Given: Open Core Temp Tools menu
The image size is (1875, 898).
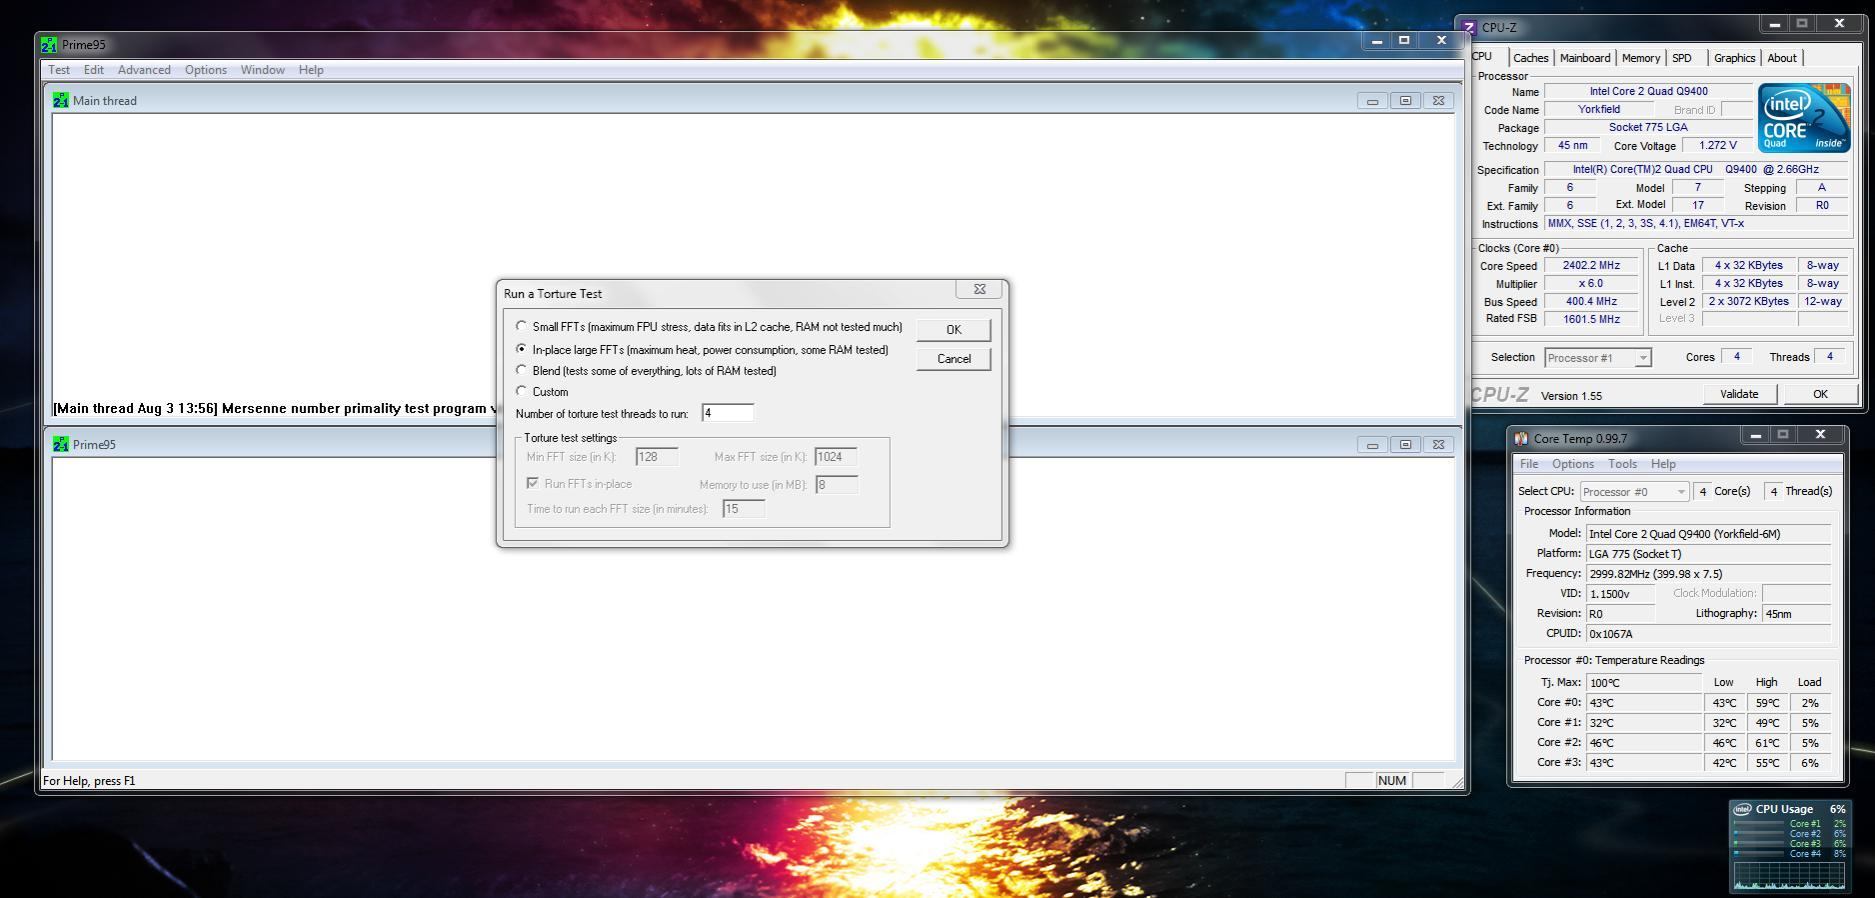Looking at the screenshot, I should (x=1622, y=464).
